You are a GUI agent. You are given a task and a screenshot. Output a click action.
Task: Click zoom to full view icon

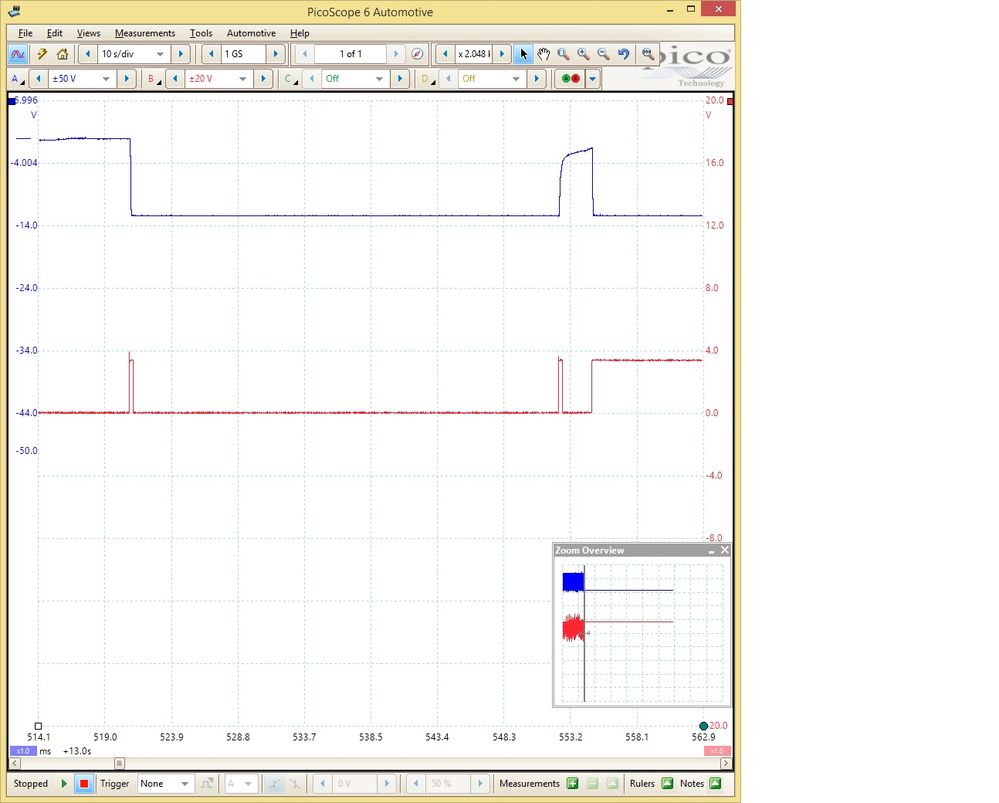coord(648,54)
